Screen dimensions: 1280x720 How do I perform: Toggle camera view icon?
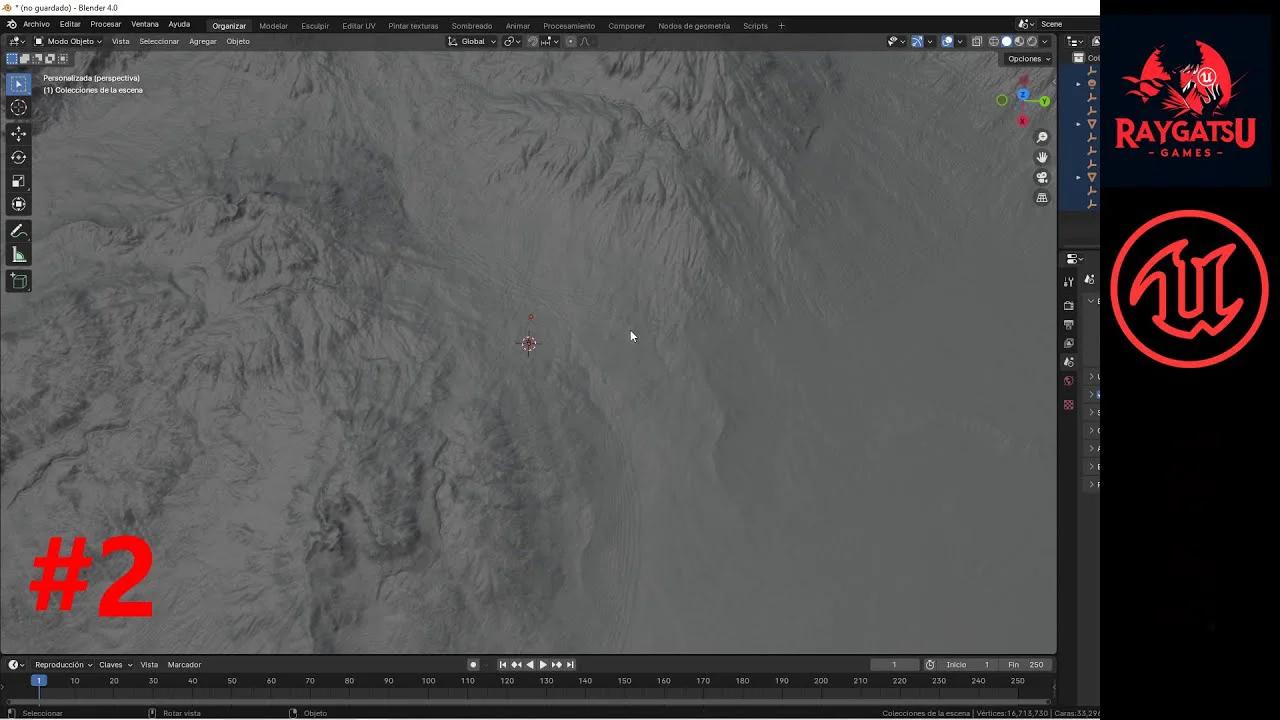coord(1042,178)
